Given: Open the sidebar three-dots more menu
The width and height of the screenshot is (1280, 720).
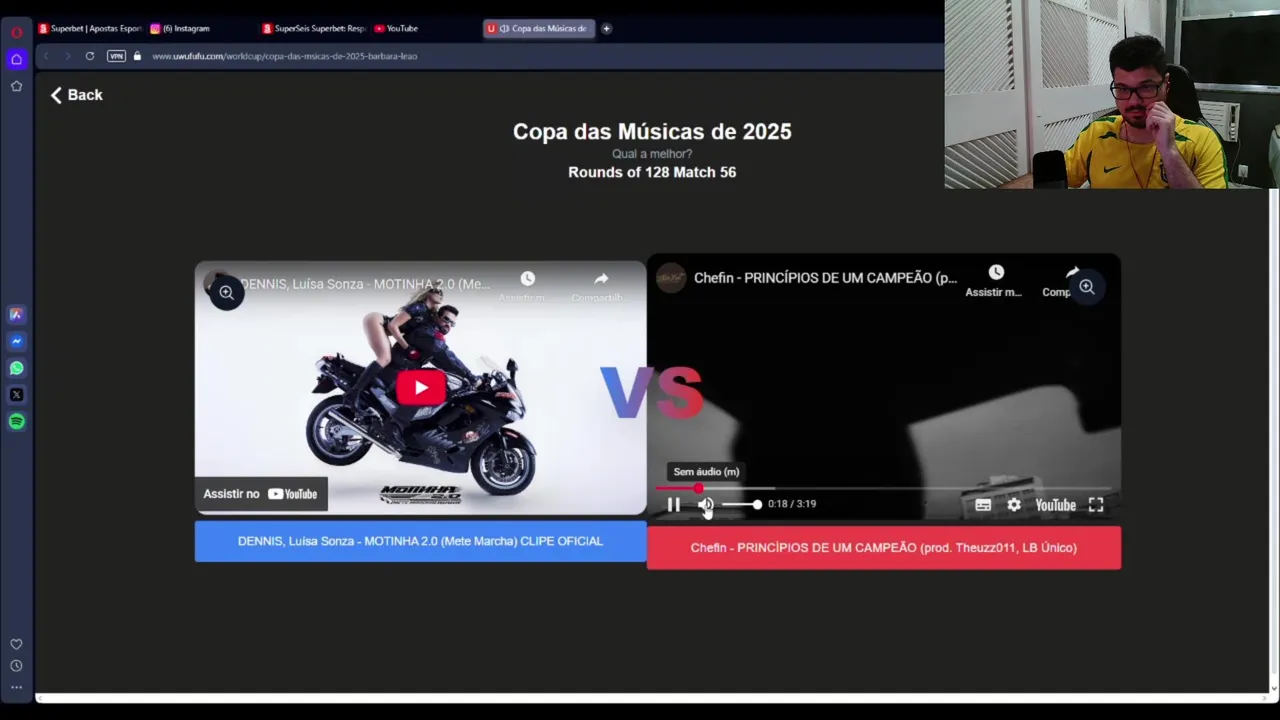Looking at the screenshot, I should [16, 687].
